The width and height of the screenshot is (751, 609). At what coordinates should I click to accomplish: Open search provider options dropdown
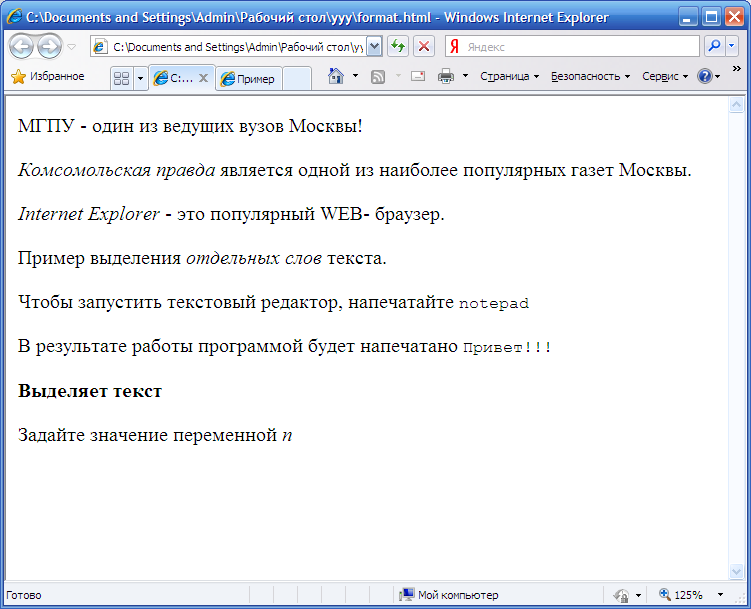point(731,46)
